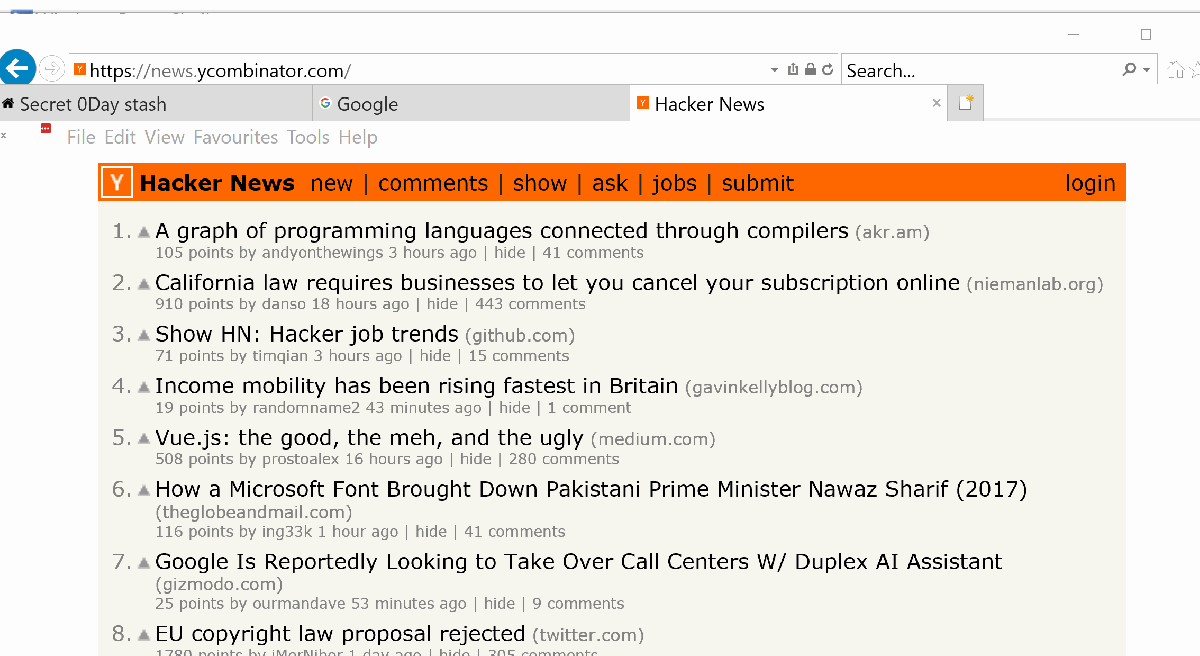Open the Tools menu
This screenshot has width=1200, height=656.
pyautogui.click(x=308, y=138)
